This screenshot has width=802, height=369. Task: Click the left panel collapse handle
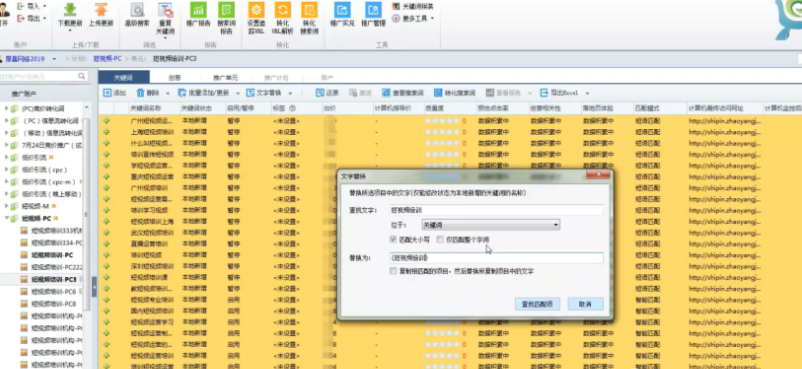(94, 287)
